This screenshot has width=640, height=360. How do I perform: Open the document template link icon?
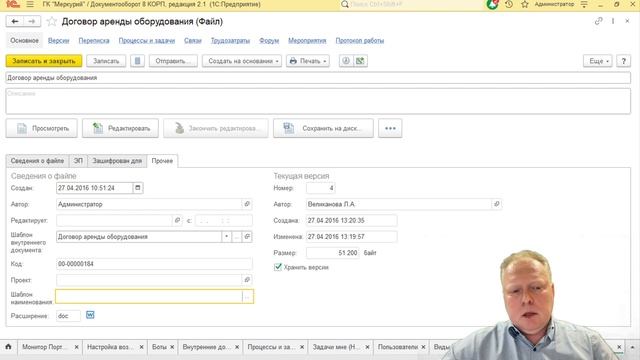pos(247,237)
